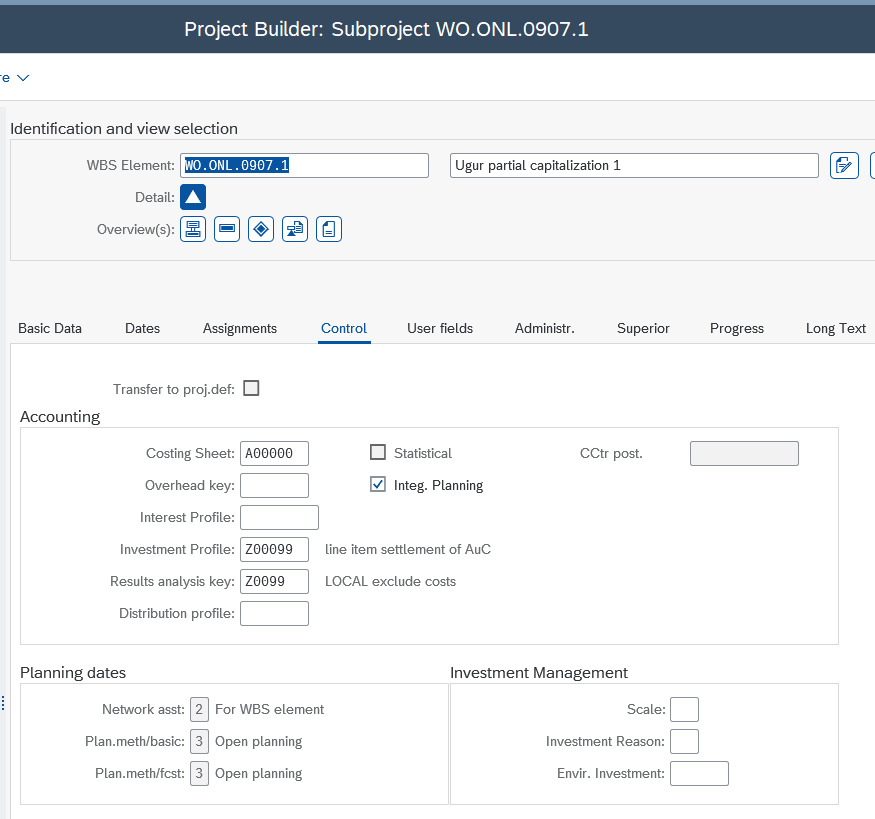Select the Investment Reason input box
The width and height of the screenshot is (875, 819).
tap(684, 741)
